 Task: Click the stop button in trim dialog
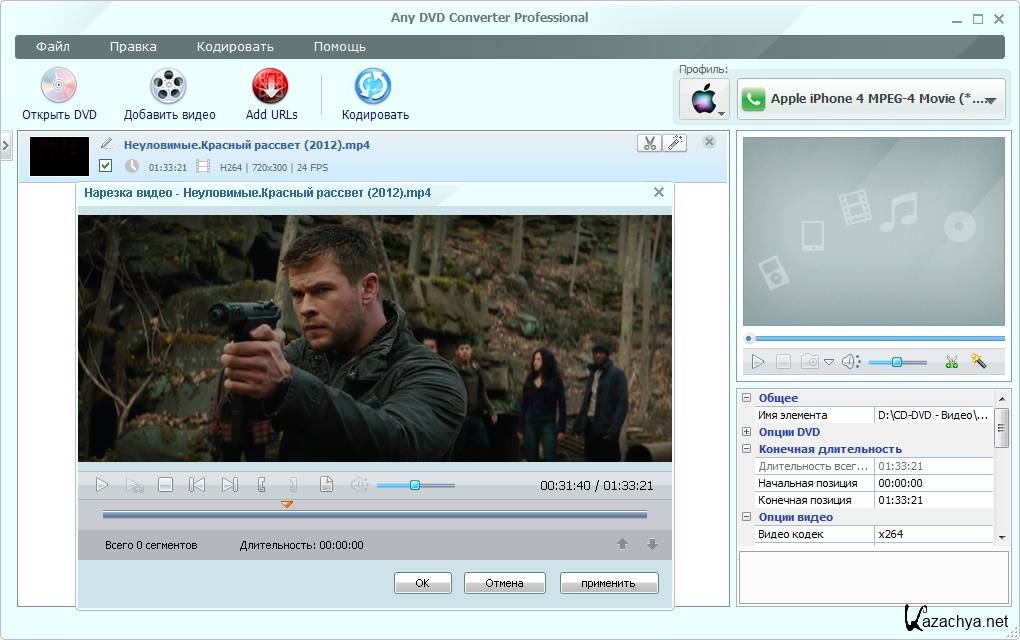(x=166, y=485)
